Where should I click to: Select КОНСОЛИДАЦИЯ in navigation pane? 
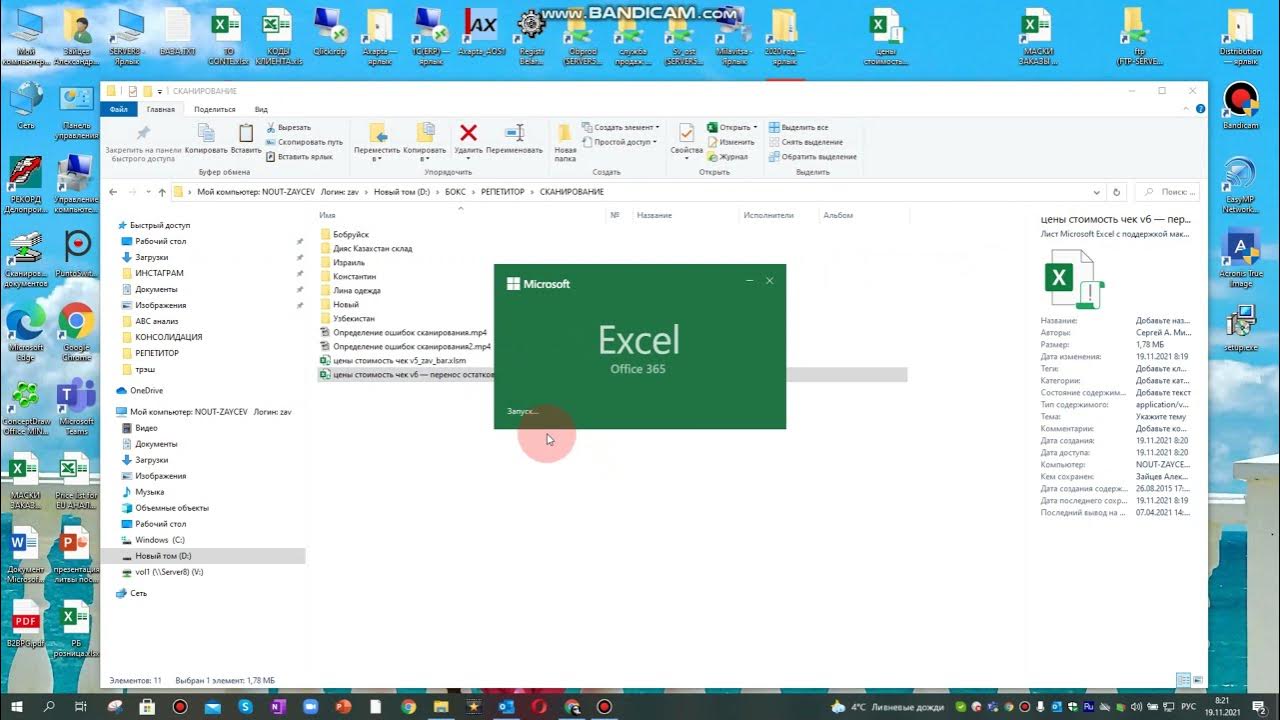point(168,337)
